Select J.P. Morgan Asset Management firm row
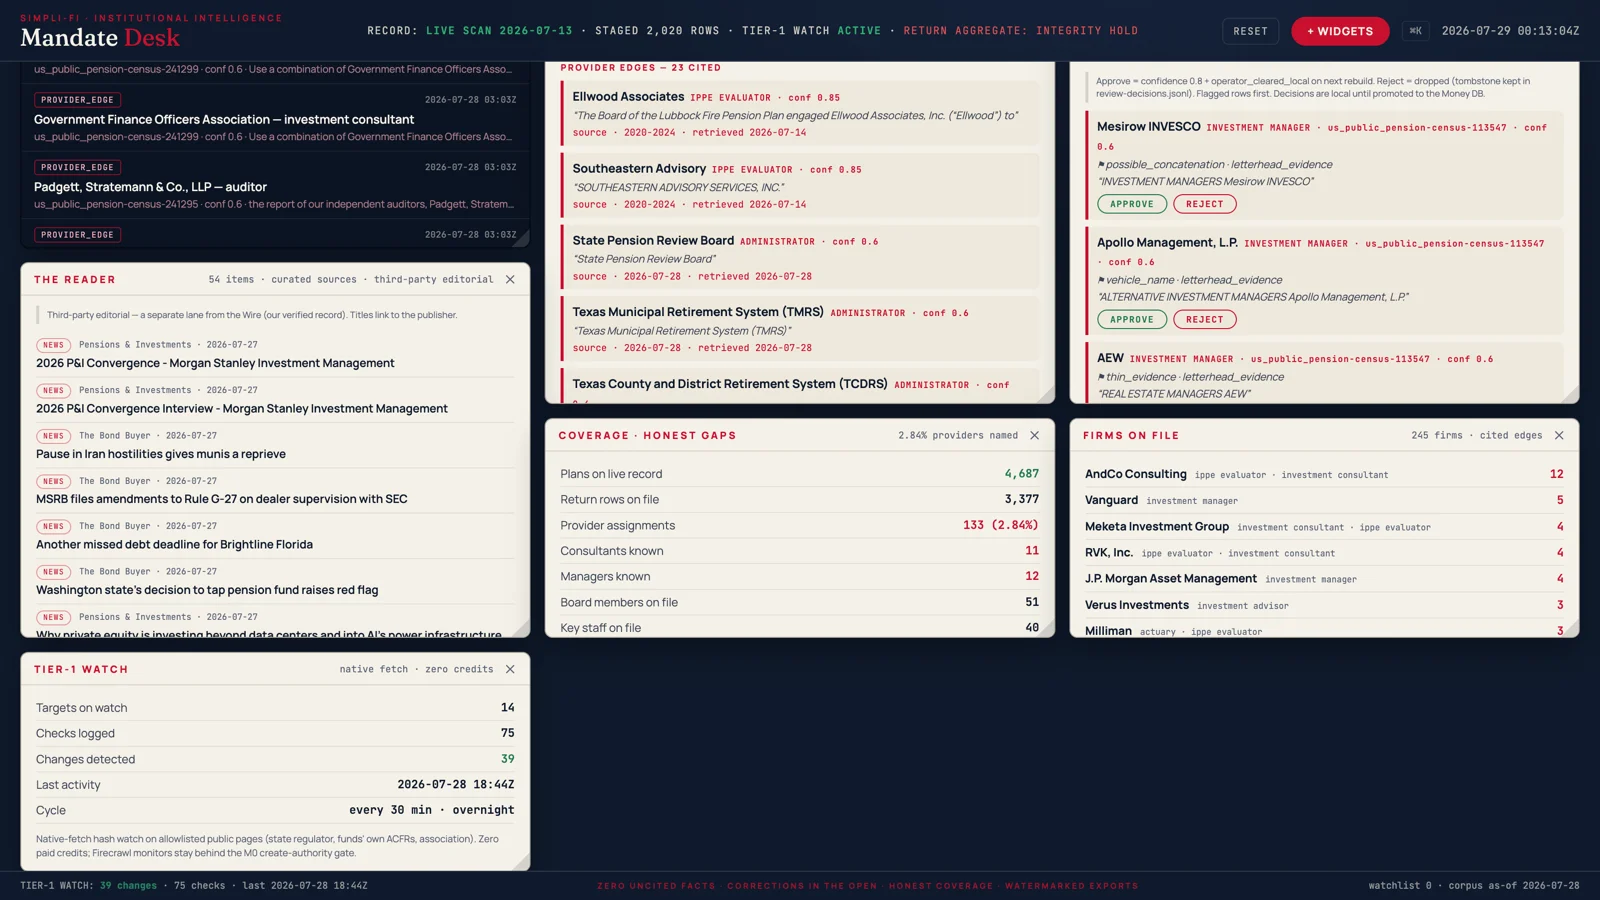 point(1324,579)
